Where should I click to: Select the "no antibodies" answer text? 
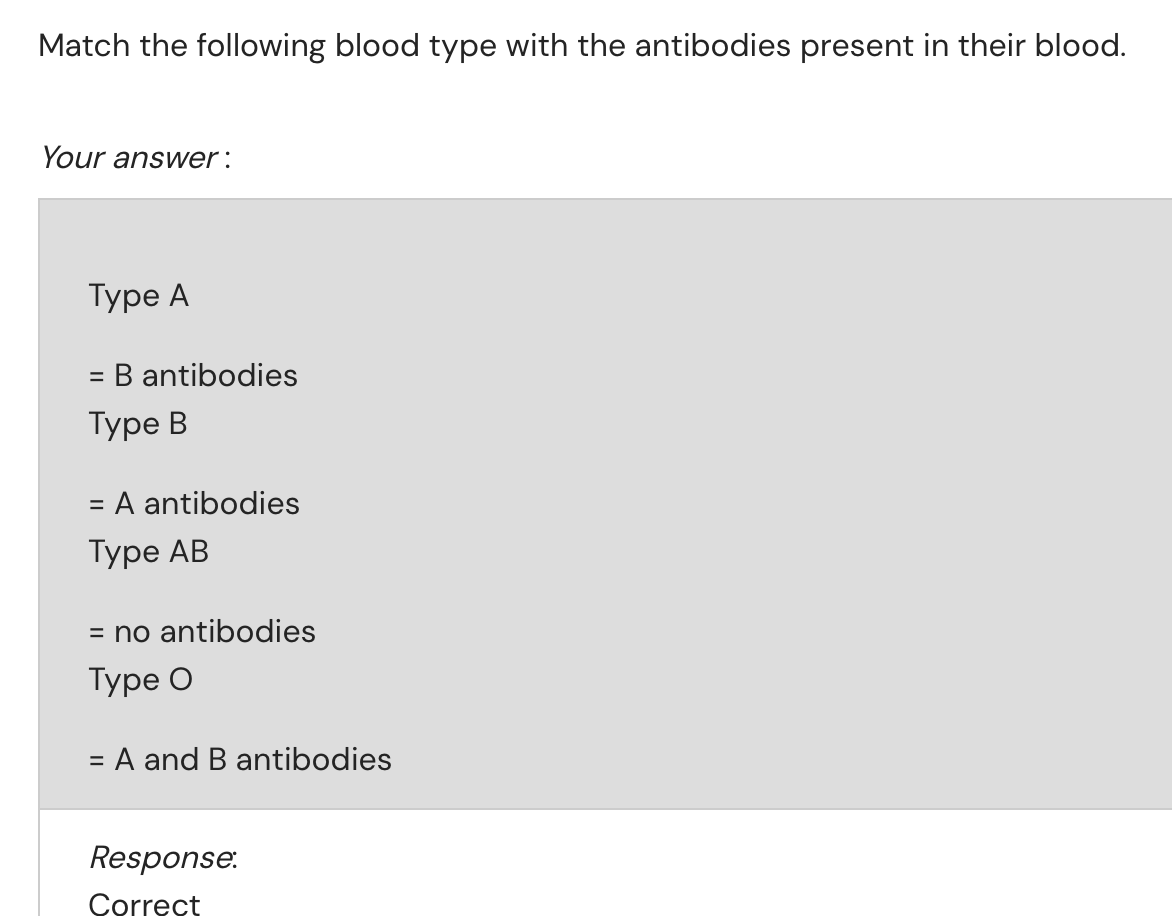click(214, 632)
